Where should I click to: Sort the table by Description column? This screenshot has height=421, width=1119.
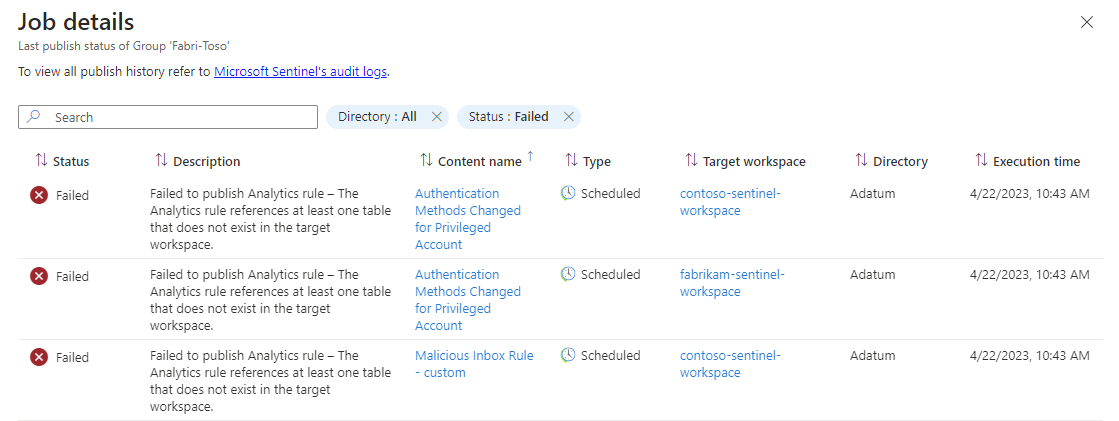point(198,161)
